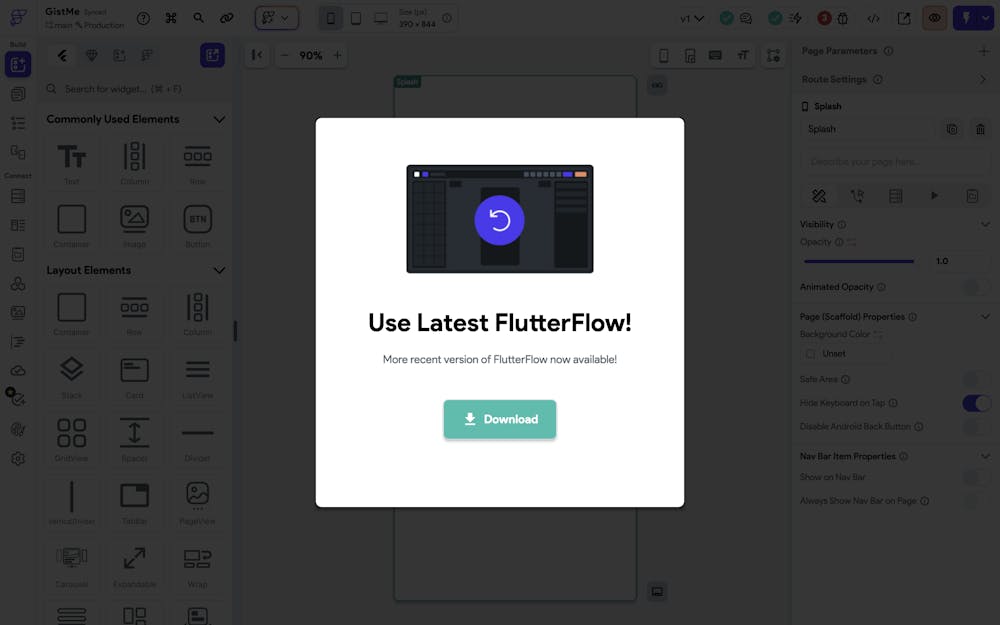Select the desktop device preview icon

(x=381, y=18)
